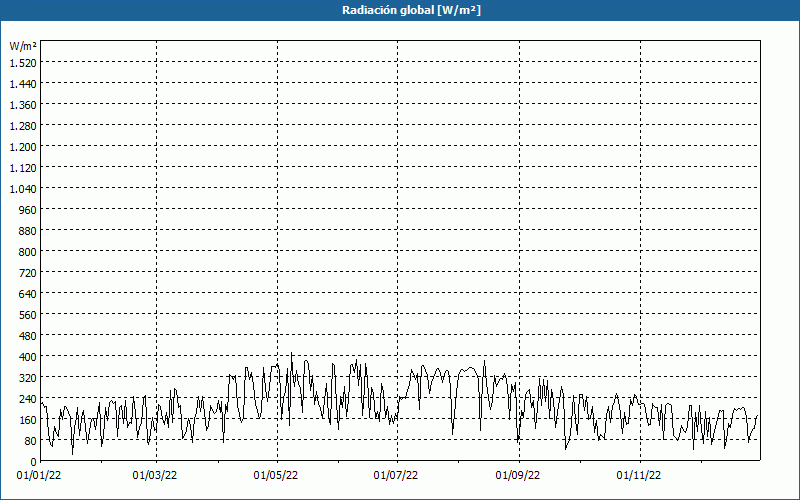
Task: Click the 720 y-axis label
Action: (28, 273)
